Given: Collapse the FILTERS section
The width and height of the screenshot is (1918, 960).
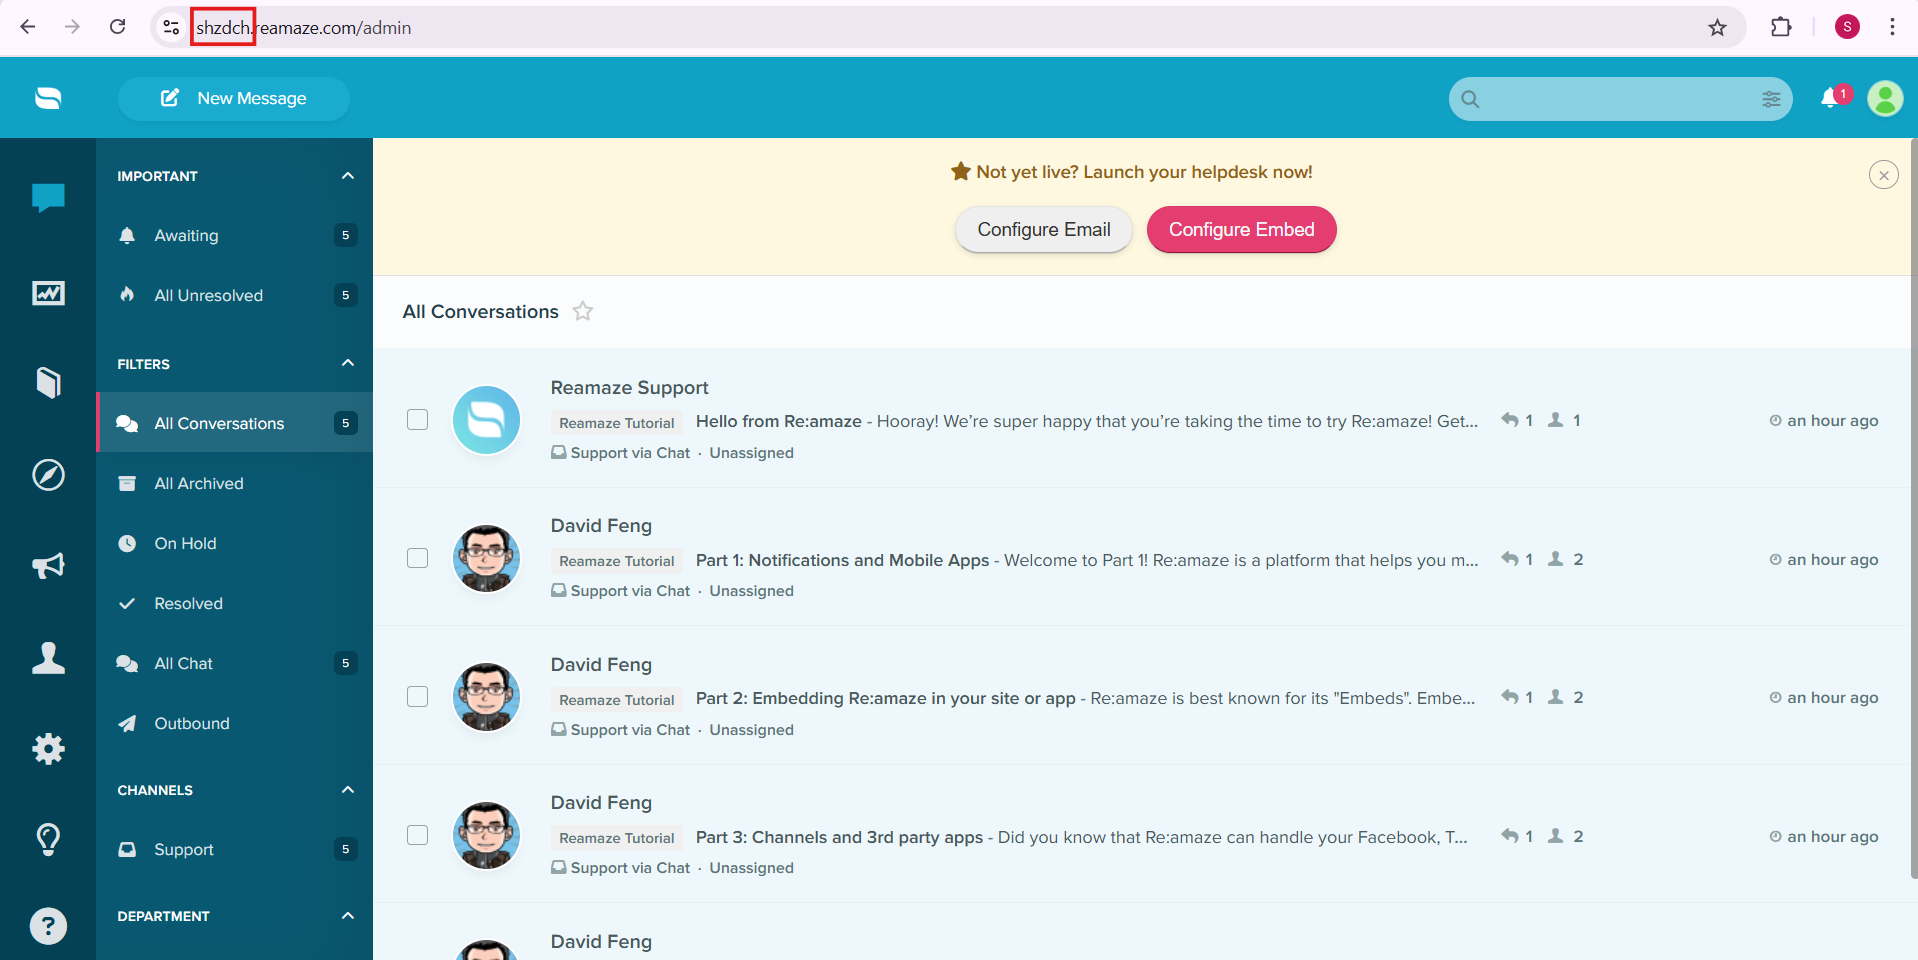Looking at the screenshot, I should 348,363.
